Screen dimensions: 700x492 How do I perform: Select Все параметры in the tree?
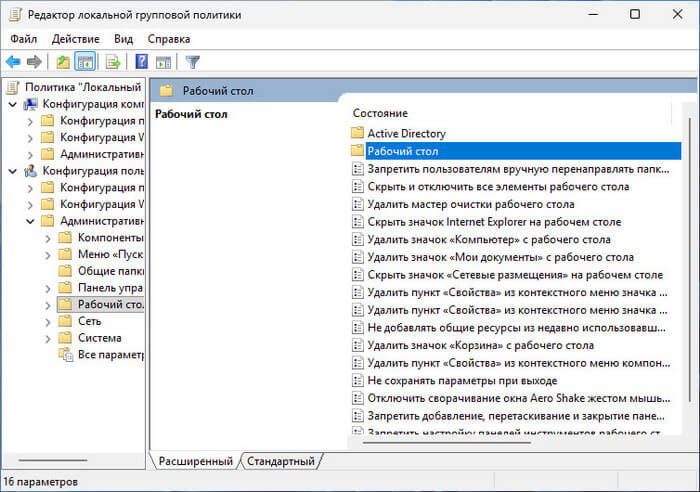(x=110, y=354)
